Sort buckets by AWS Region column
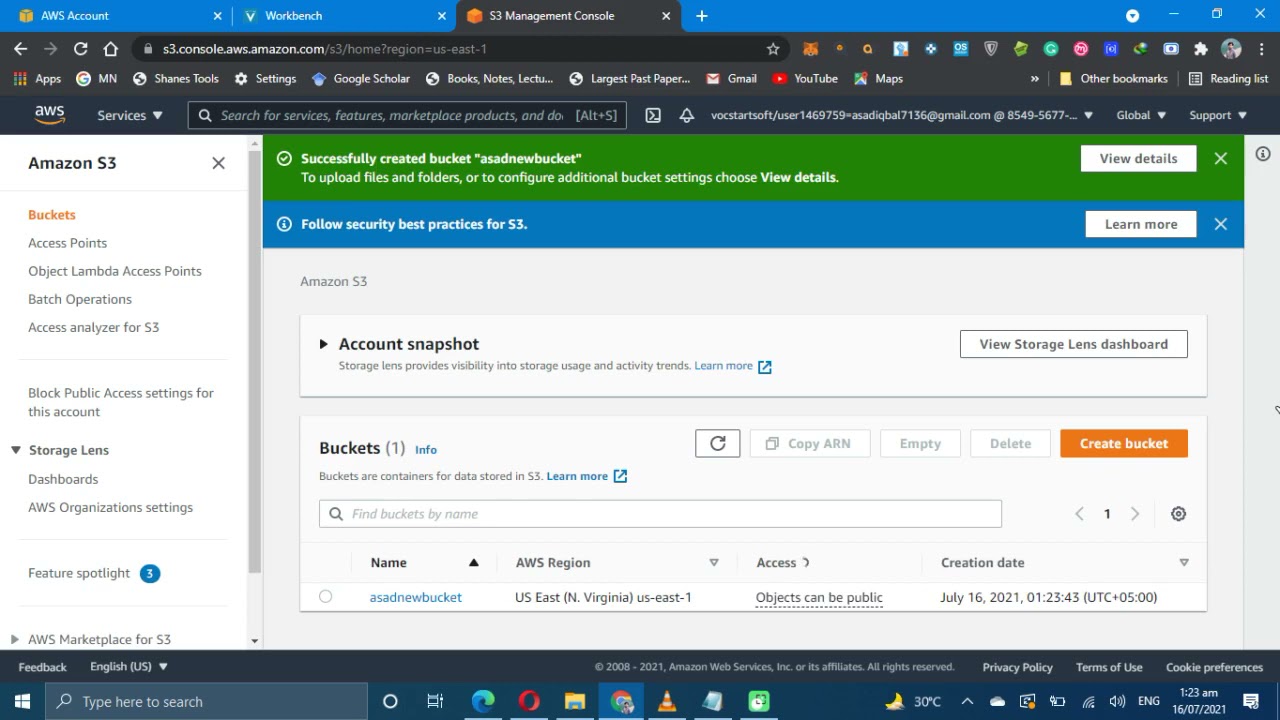Screen dimensions: 1280x720 pos(617,563)
